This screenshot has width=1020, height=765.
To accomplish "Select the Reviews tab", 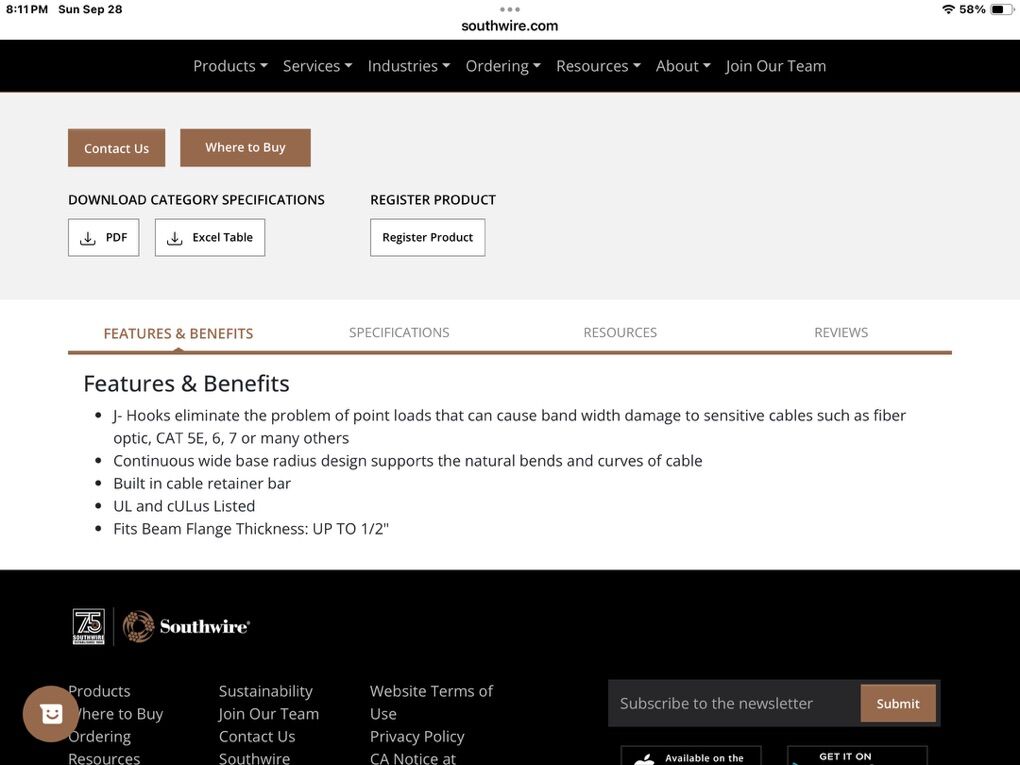I will pos(841,333).
